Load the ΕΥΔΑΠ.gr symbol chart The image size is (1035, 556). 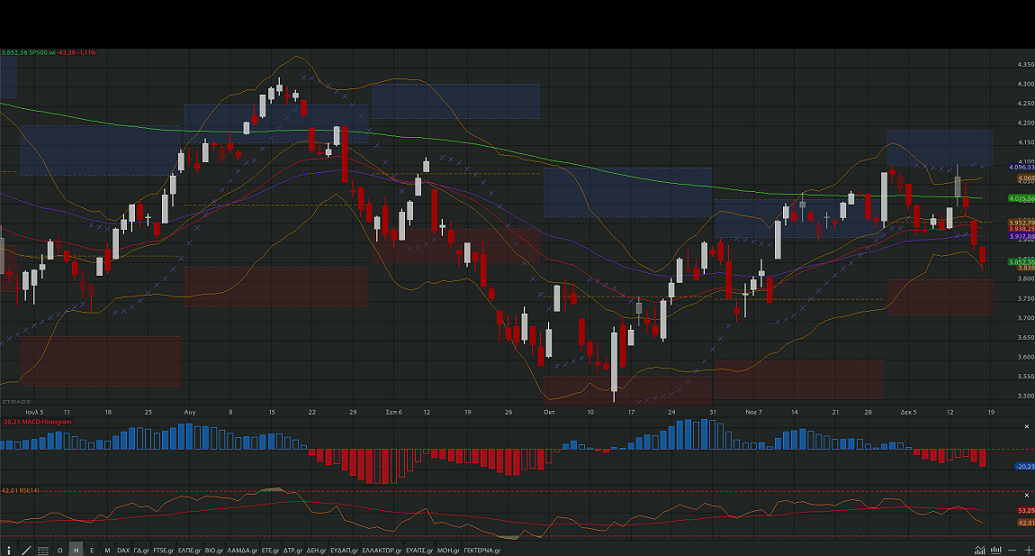point(345,550)
